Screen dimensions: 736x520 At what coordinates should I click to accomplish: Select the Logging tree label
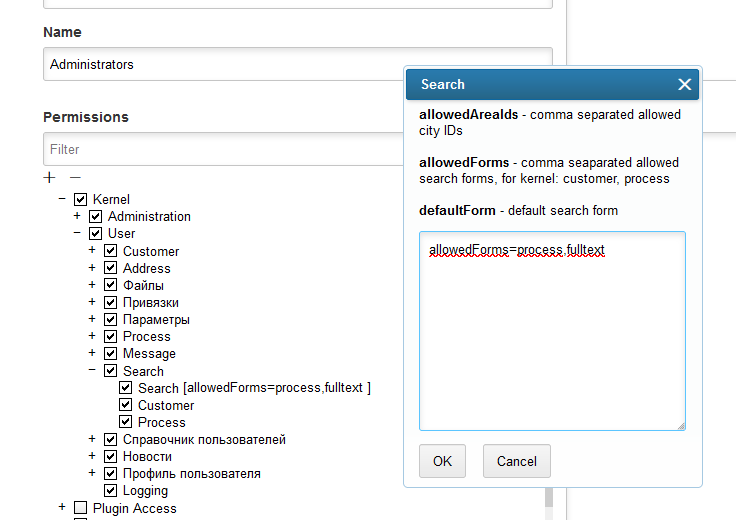tap(145, 491)
